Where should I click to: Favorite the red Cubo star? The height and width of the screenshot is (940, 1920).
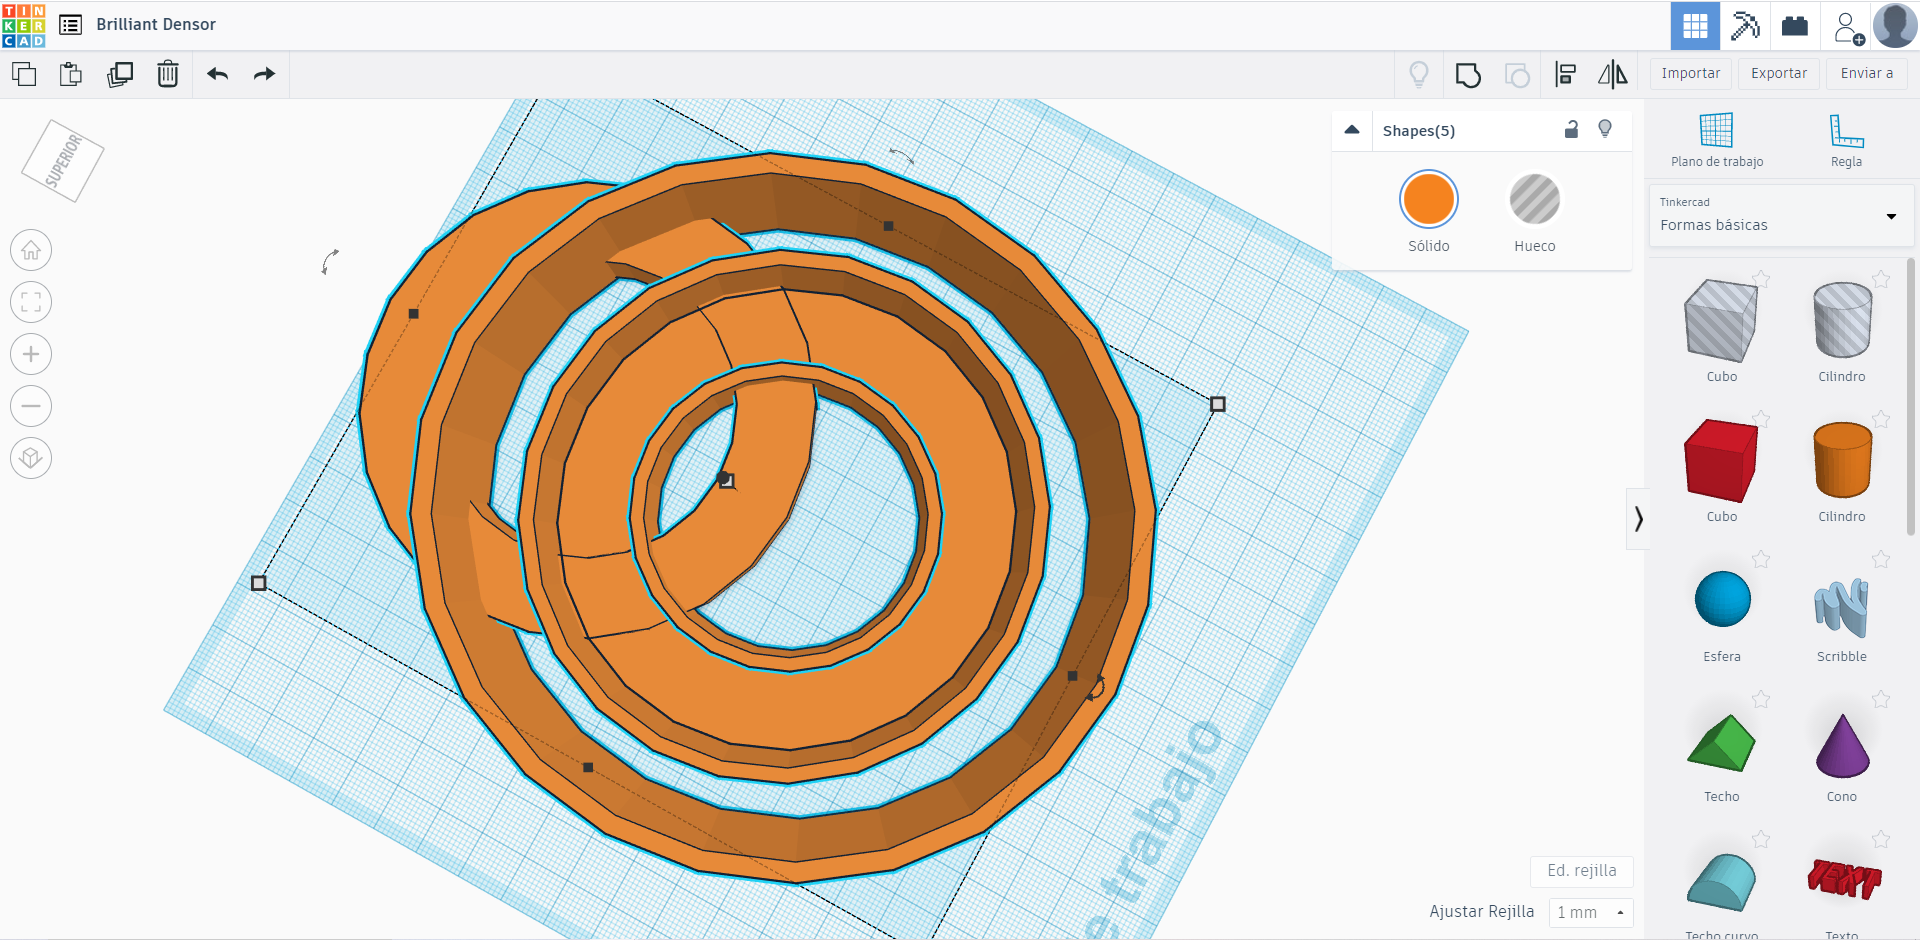point(1761,419)
